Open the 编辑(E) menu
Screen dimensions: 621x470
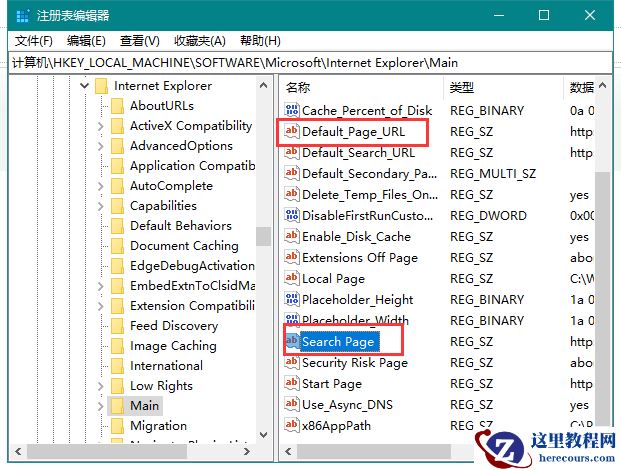click(86, 40)
